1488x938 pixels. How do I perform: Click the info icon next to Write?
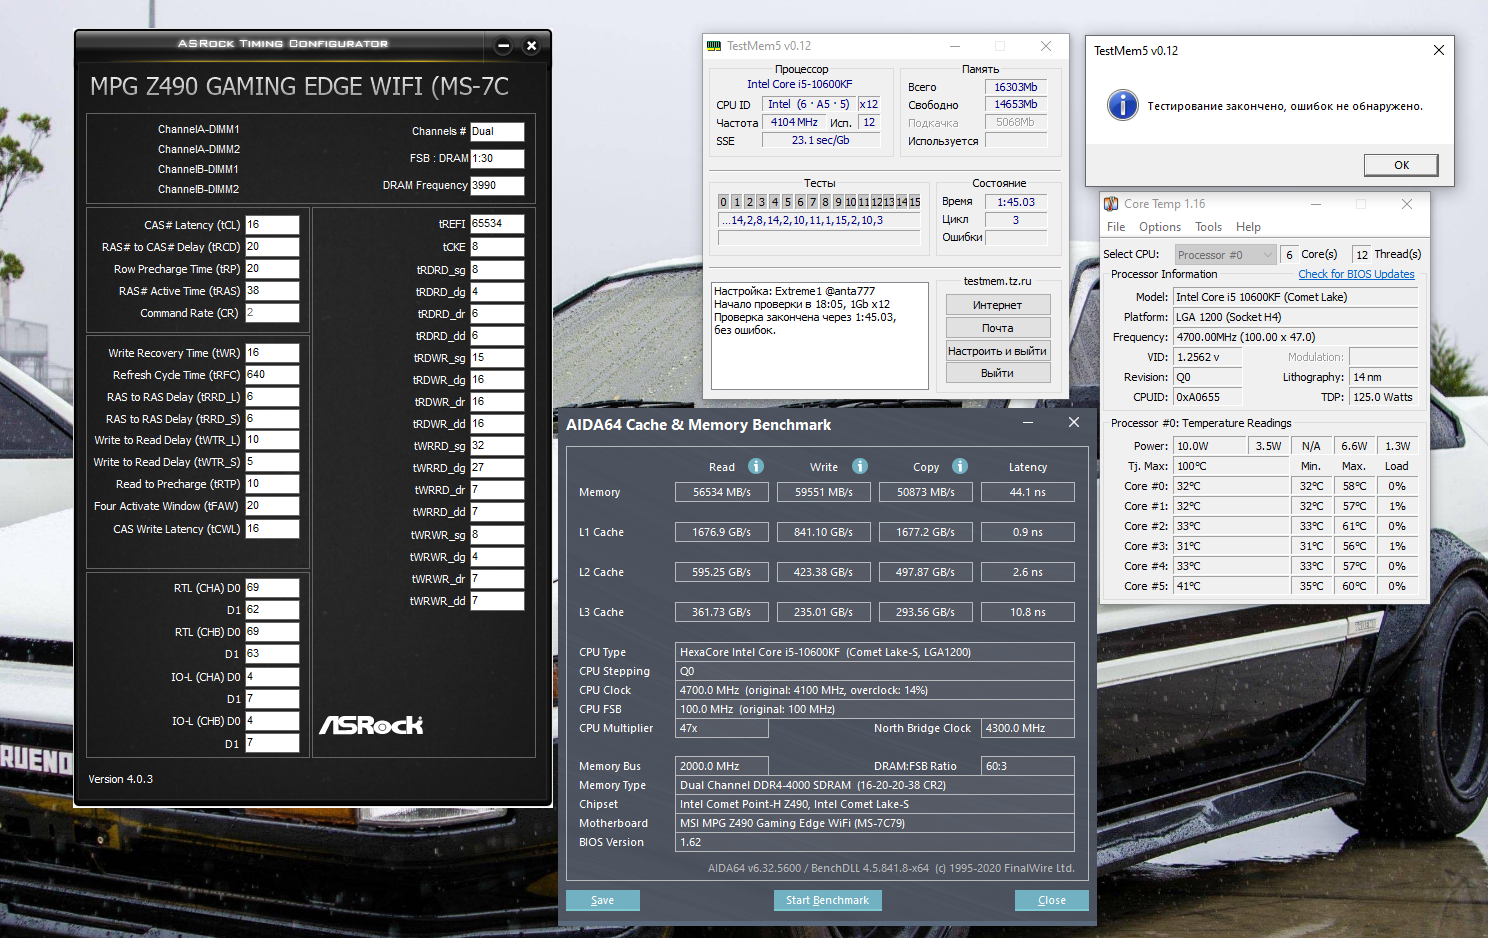pyautogui.click(x=860, y=466)
